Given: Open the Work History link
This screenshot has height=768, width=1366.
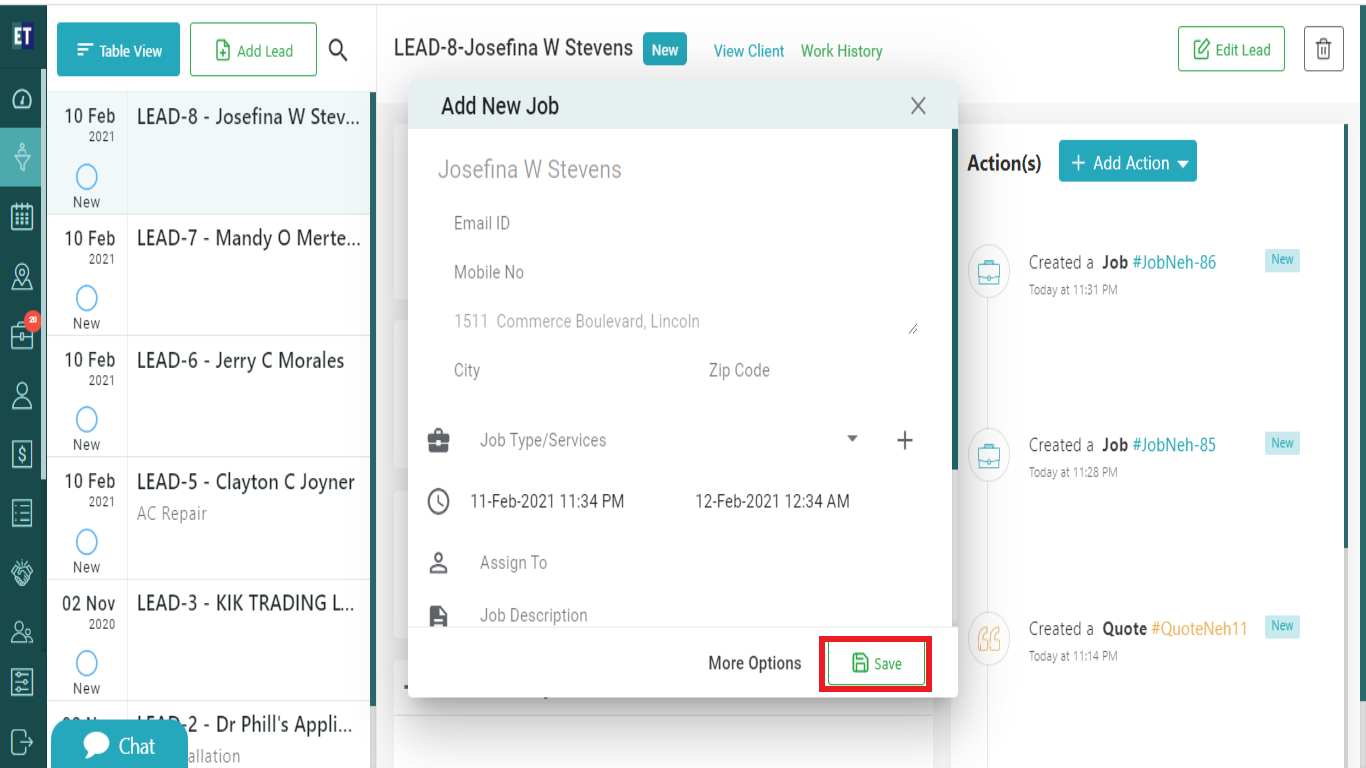Looking at the screenshot, I should pyautogui.click(x=842, y=51).
